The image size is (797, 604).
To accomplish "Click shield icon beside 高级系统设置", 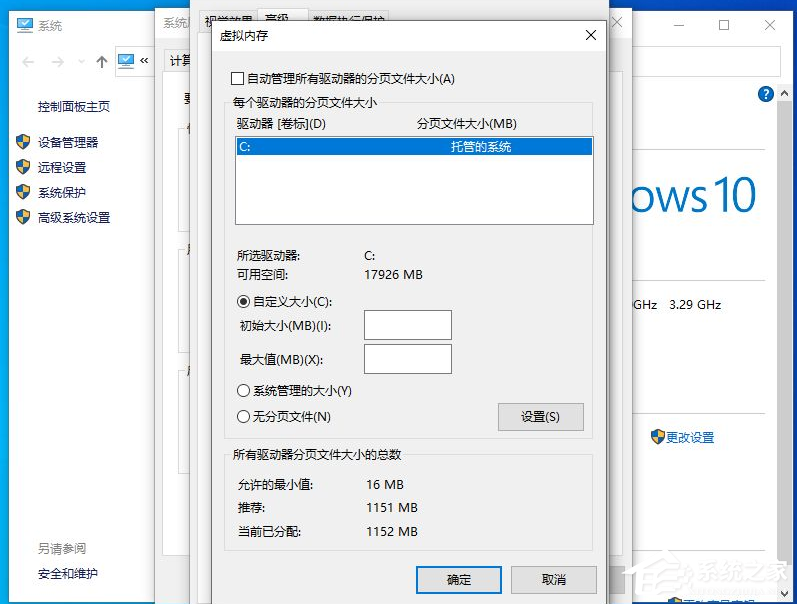I will point(23,217).
